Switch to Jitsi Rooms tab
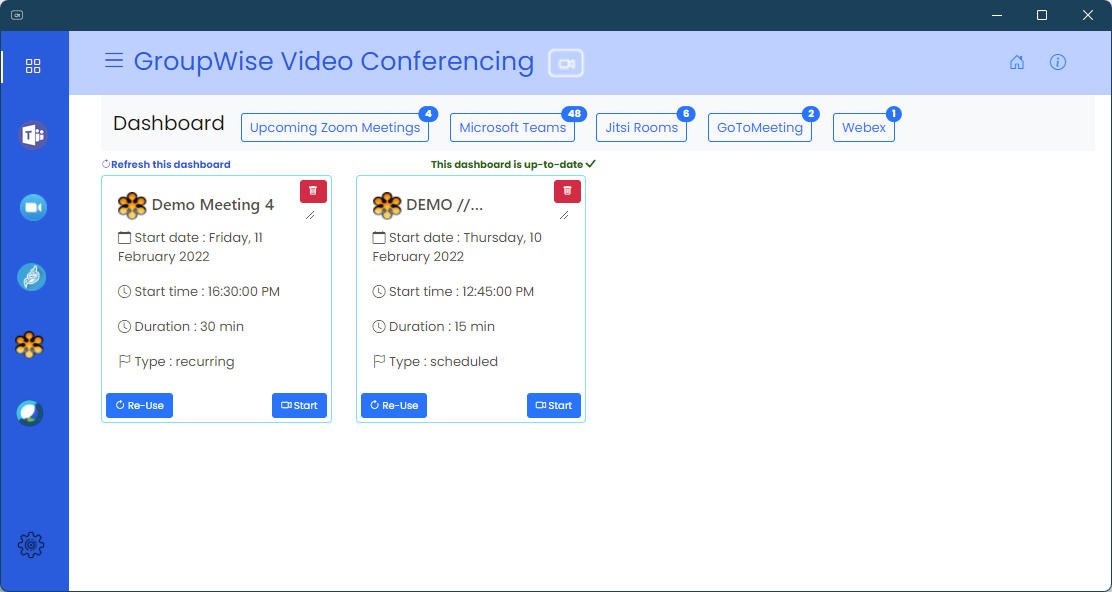Screen dimensions: 1112x592 pyautogui.click(x=641, y=128)
